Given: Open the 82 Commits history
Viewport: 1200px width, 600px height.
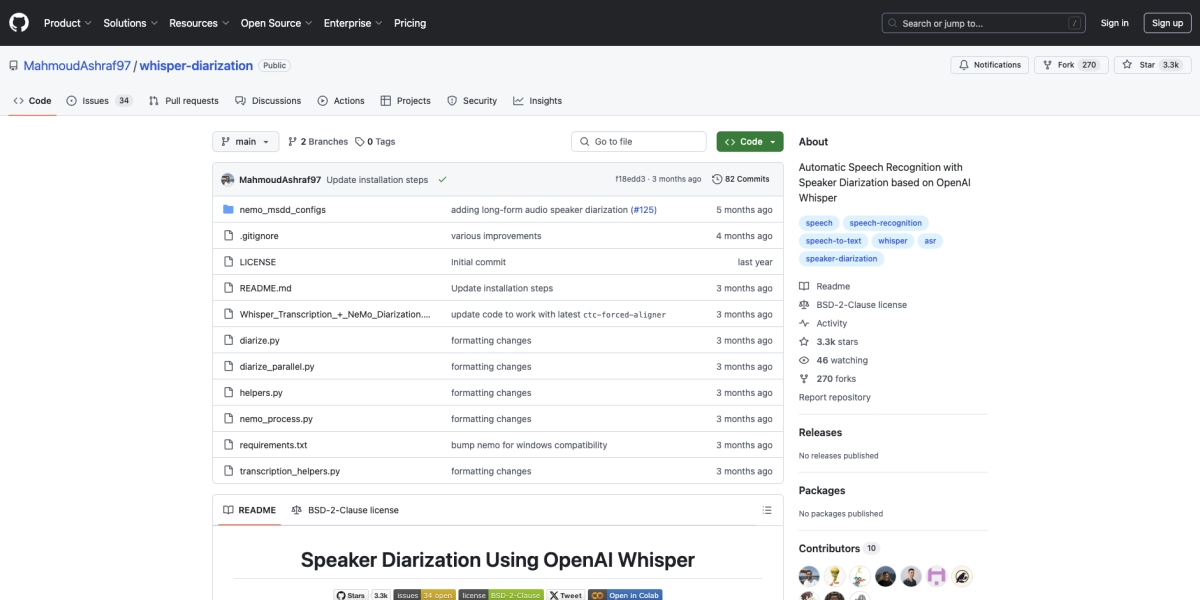Looking at the screenshot, I should (741, 179).
